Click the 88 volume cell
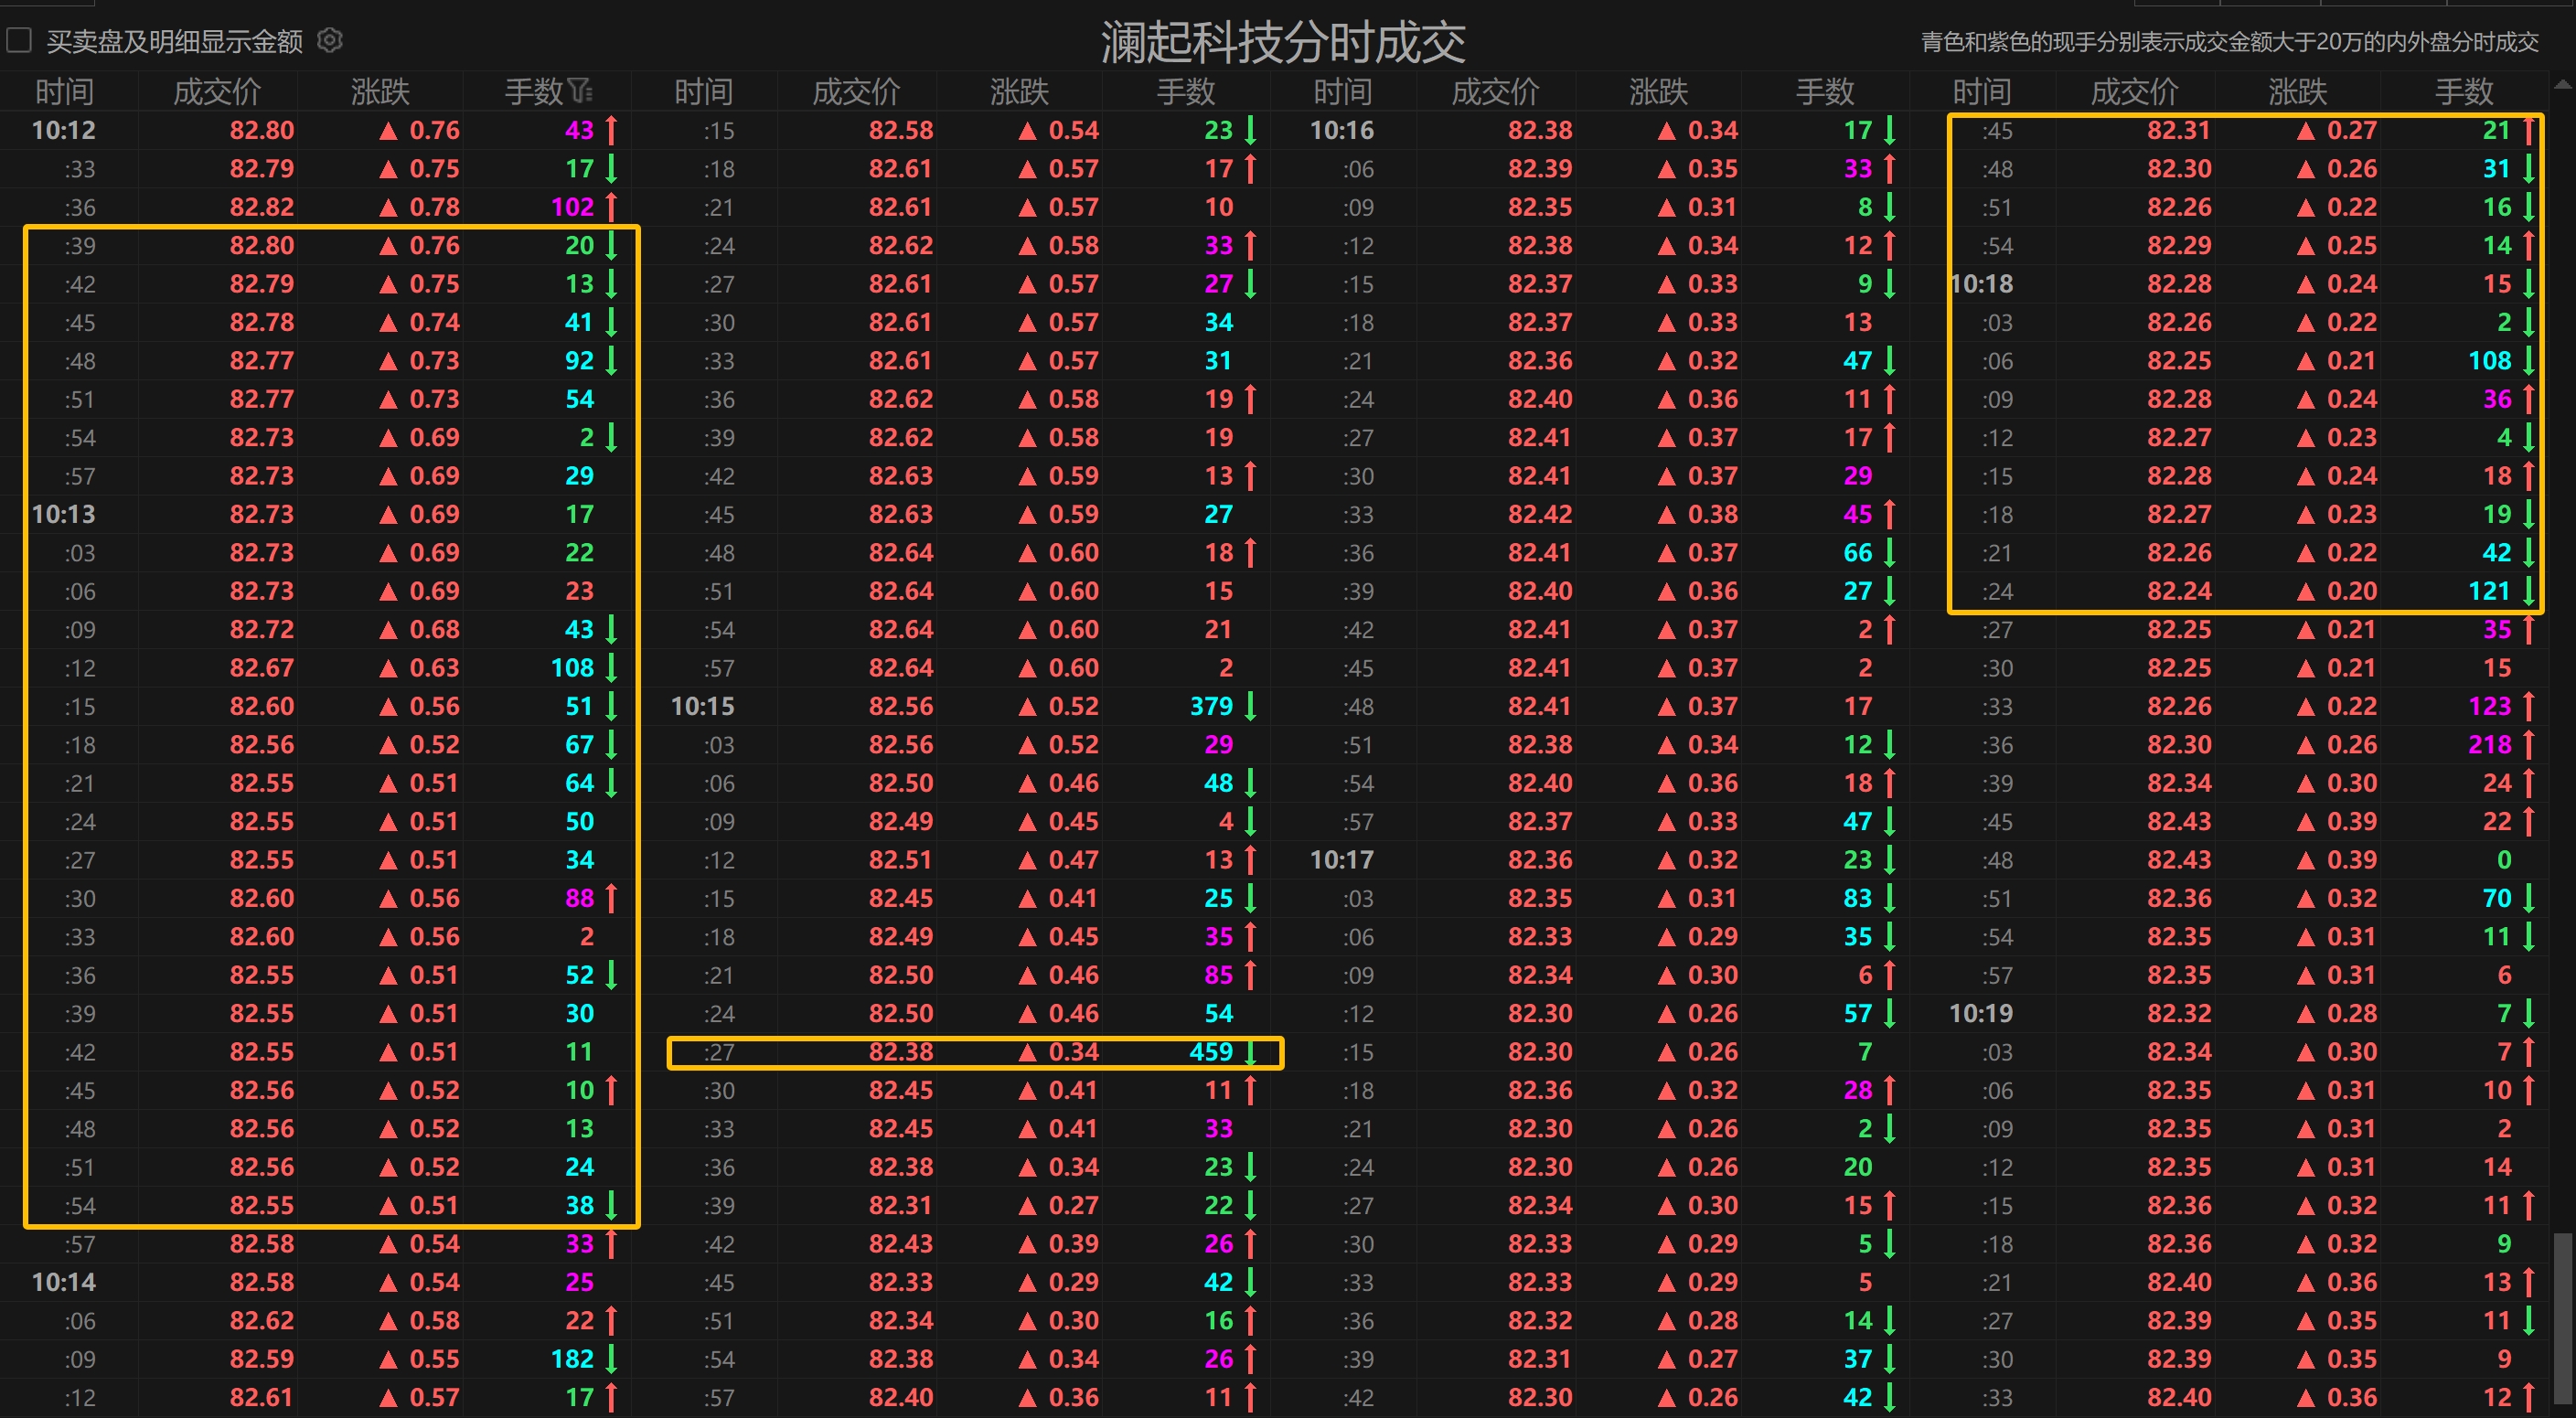2576x1418 pixels. [579, 898]
